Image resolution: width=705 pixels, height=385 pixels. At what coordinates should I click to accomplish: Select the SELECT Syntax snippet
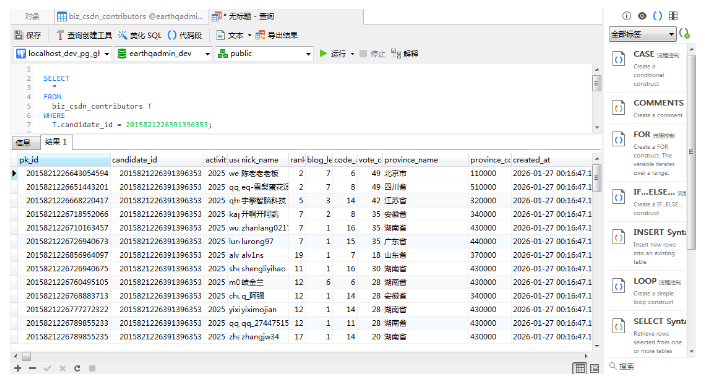[646, 335]
